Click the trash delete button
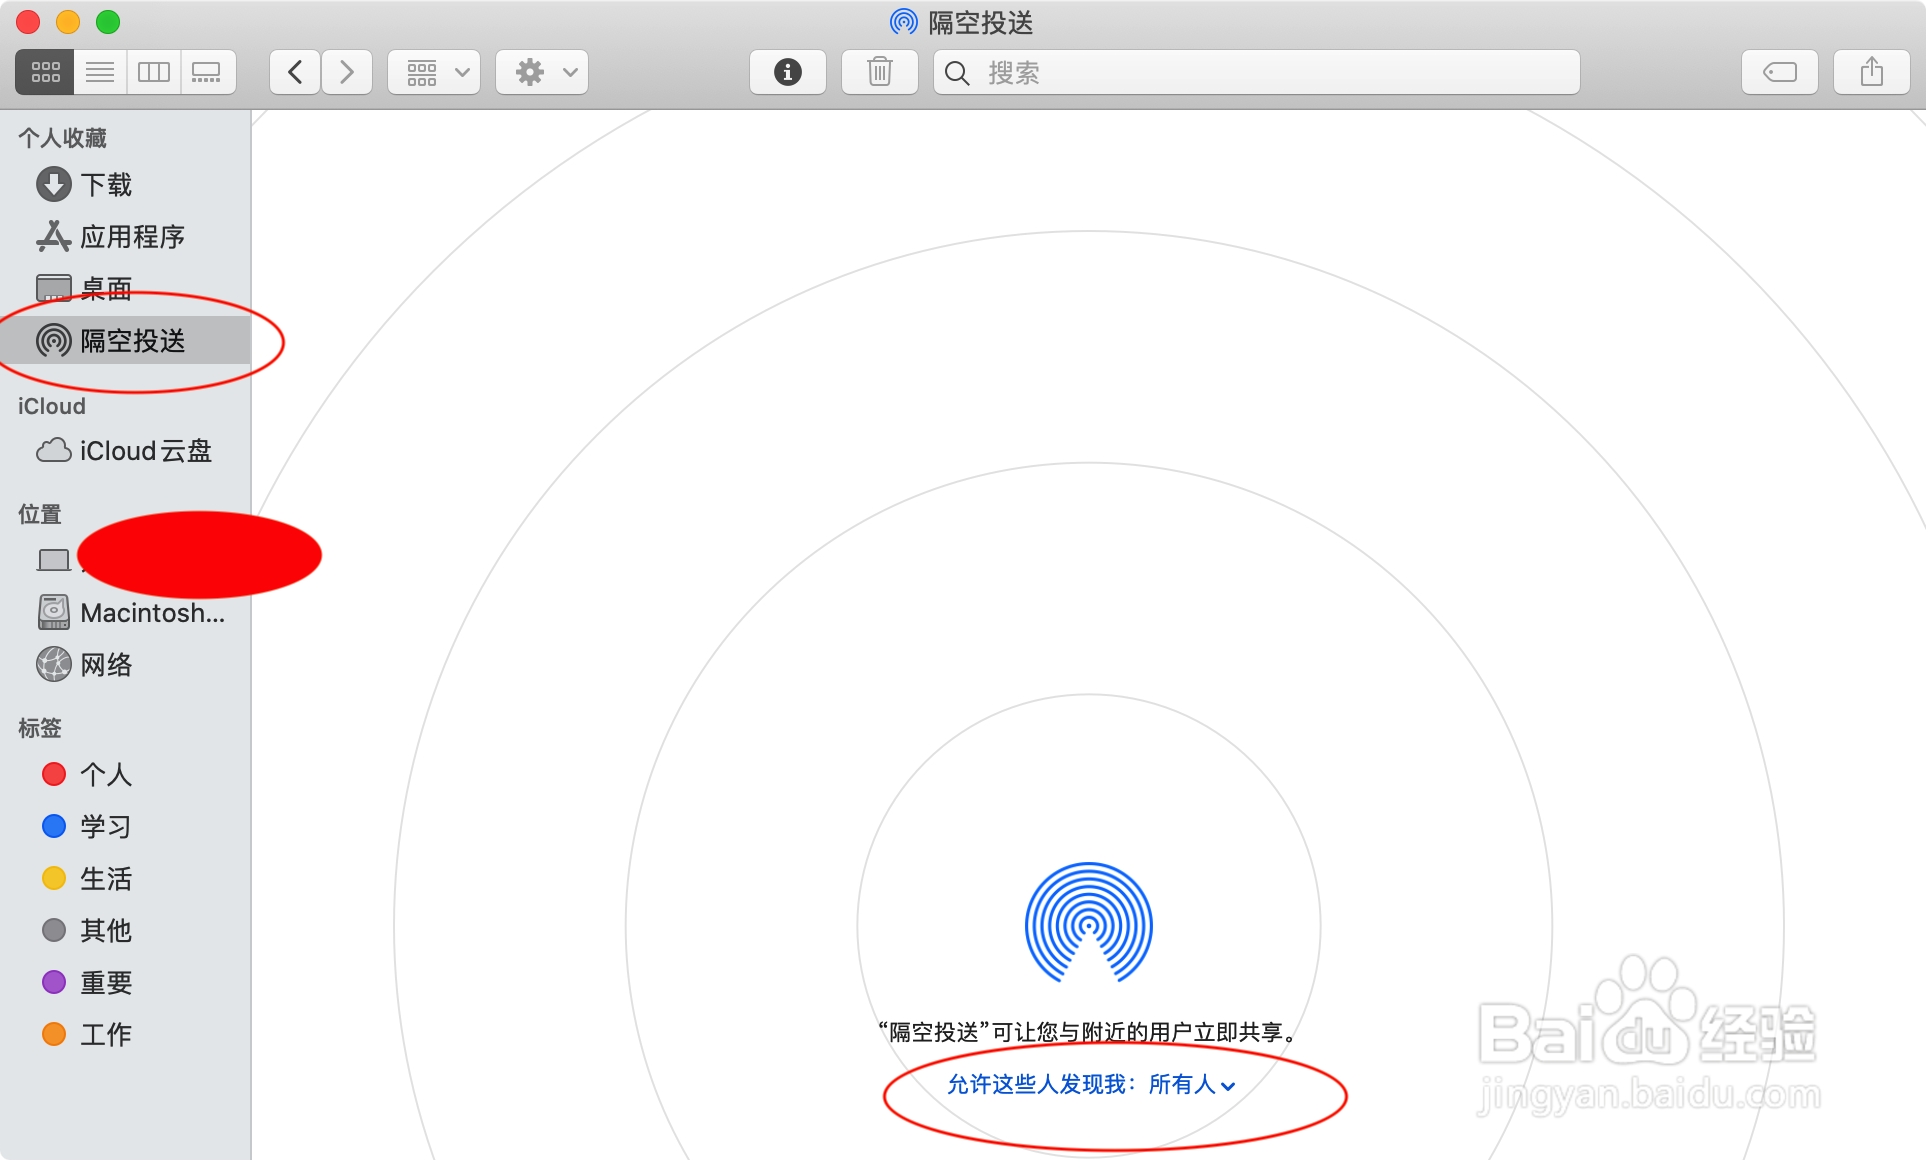 point(880,72)
